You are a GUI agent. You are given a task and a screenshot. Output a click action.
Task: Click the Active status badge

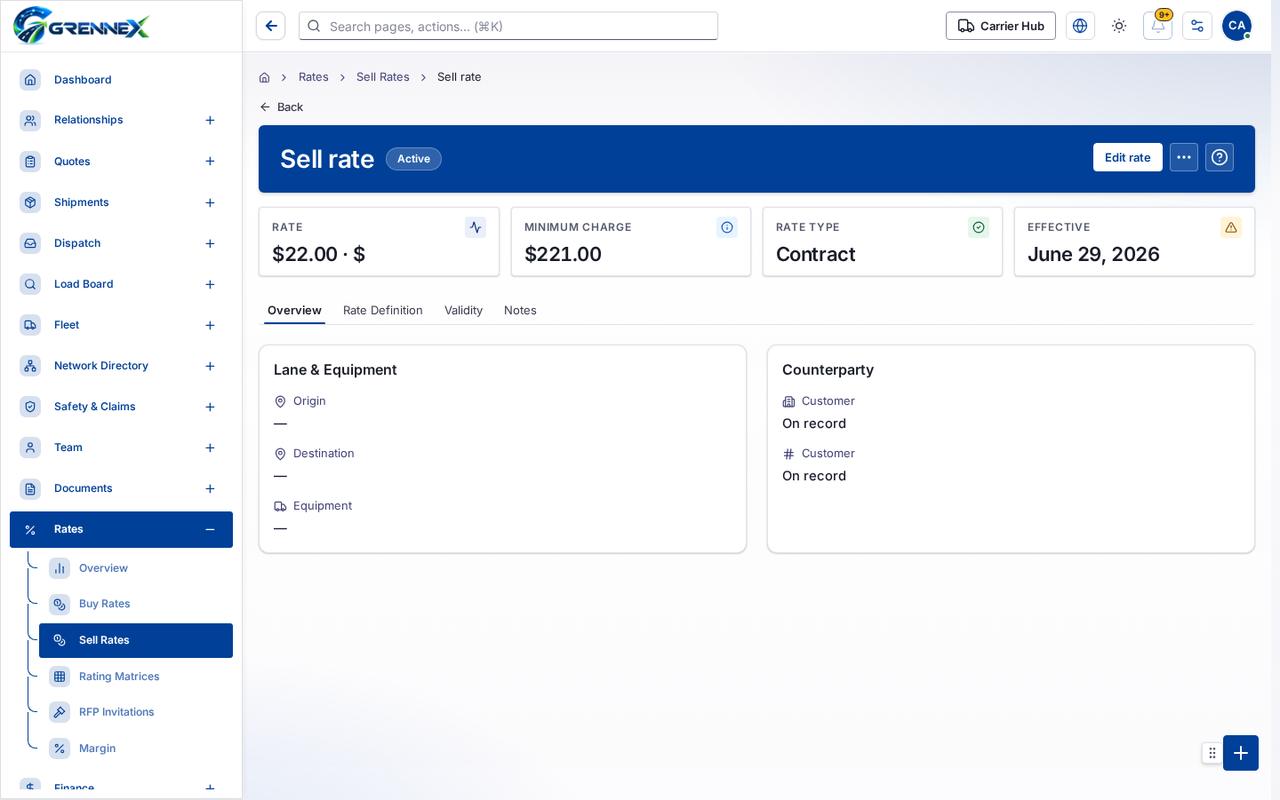pyautogui.click(x=414, y=159)
